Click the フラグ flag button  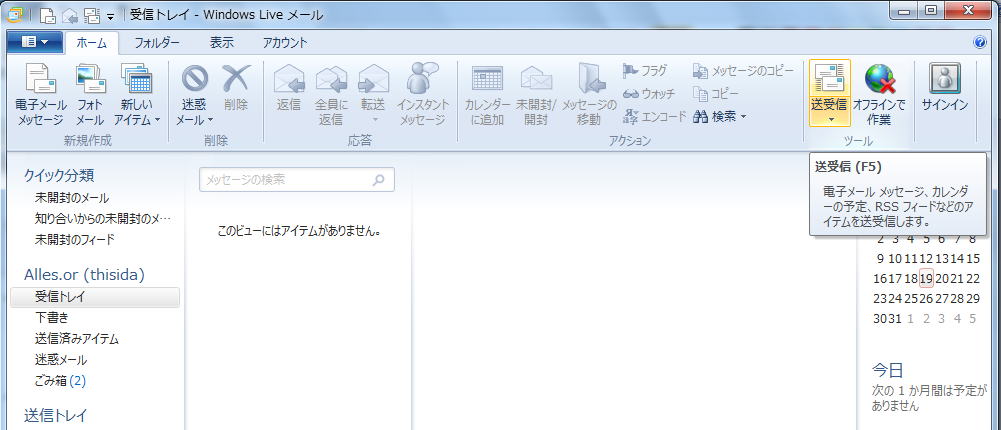[x=645, y=71]
